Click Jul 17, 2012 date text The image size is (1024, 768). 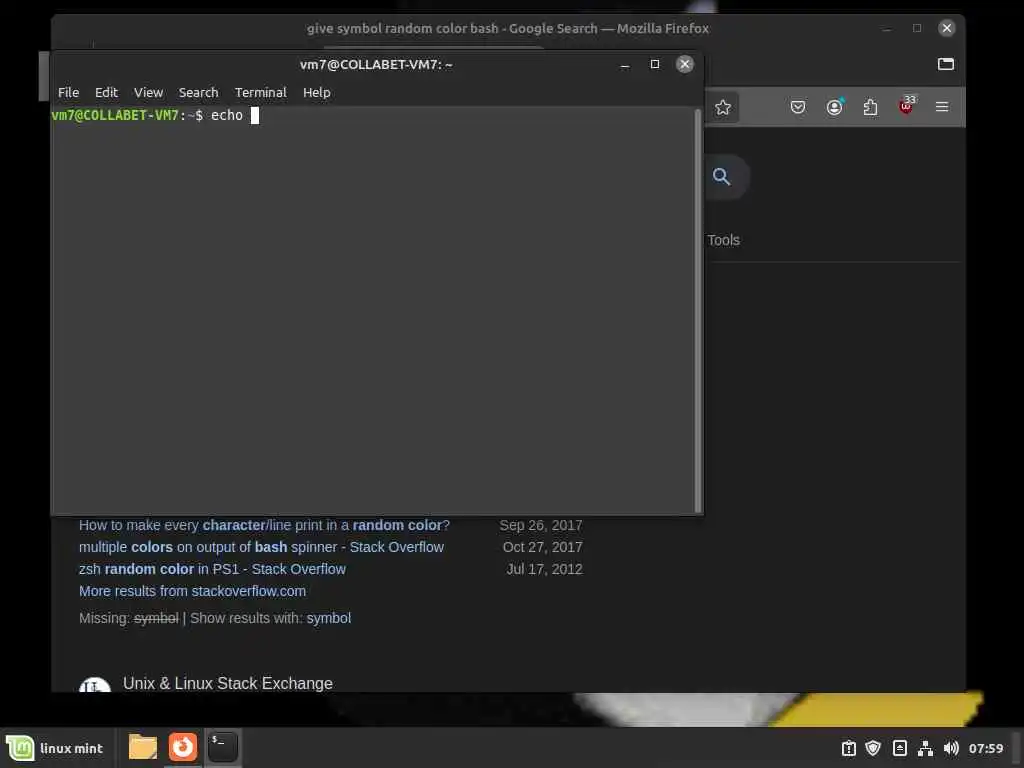coord(544,569)
